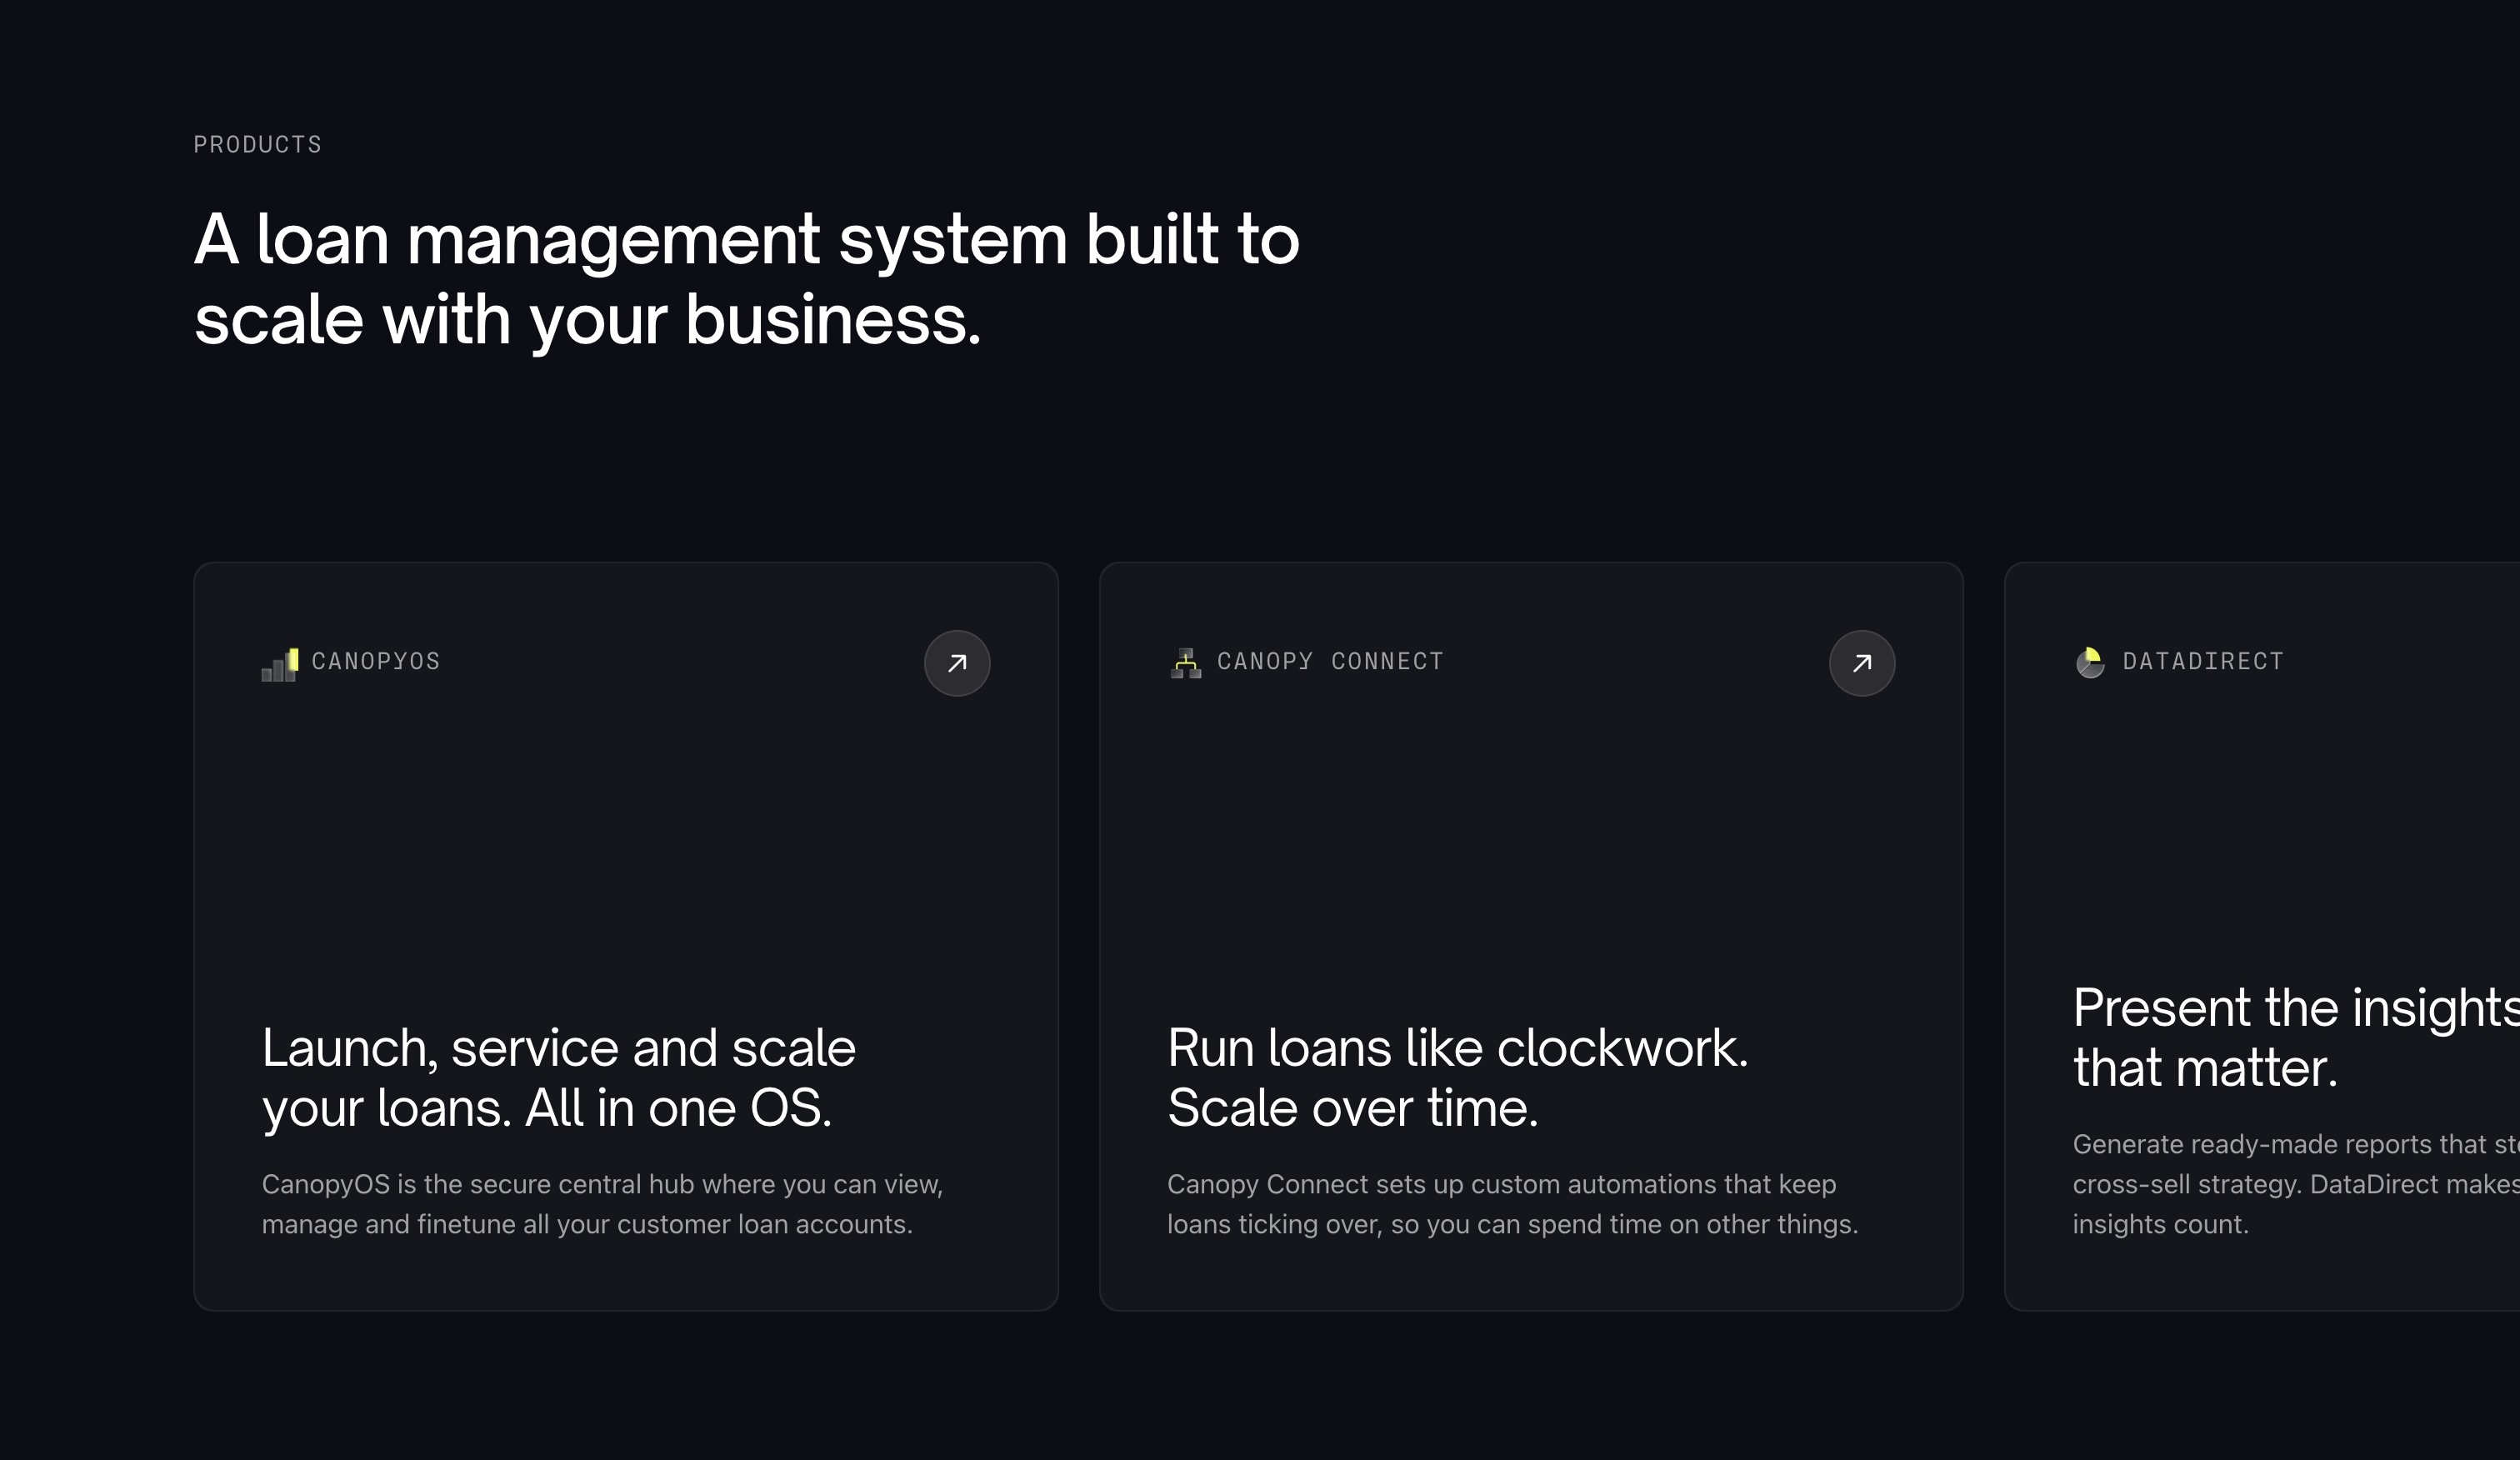Click "Run loans like clockwork" card heading

(x=1458, y=1078)
